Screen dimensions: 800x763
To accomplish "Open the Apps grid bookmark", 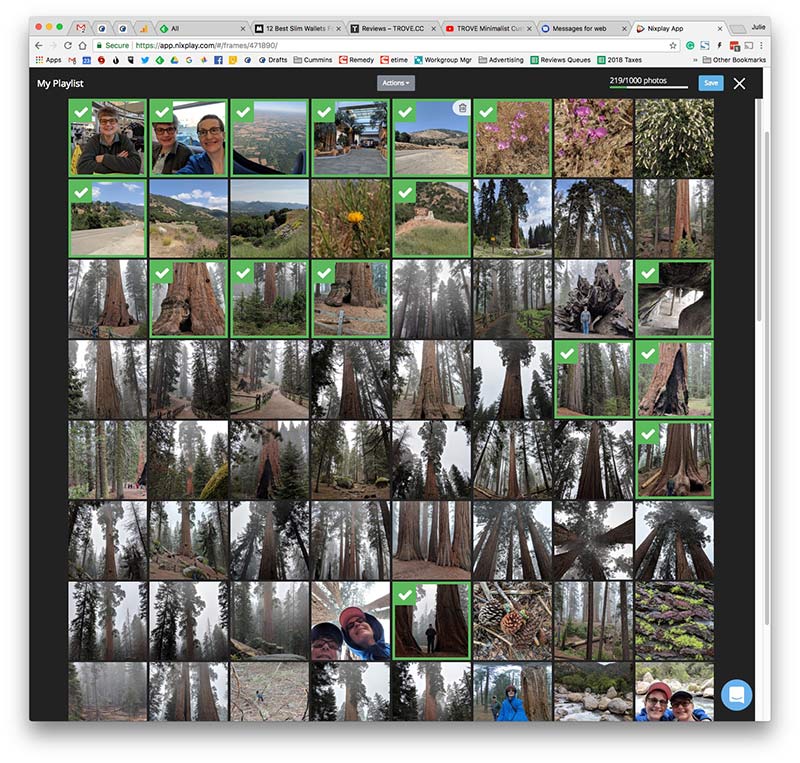I will click(48, 60).
